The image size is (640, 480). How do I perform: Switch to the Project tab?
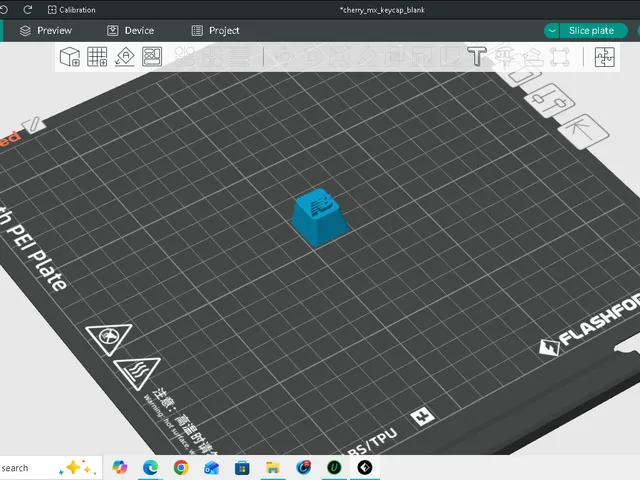click(x=216, y=31)
